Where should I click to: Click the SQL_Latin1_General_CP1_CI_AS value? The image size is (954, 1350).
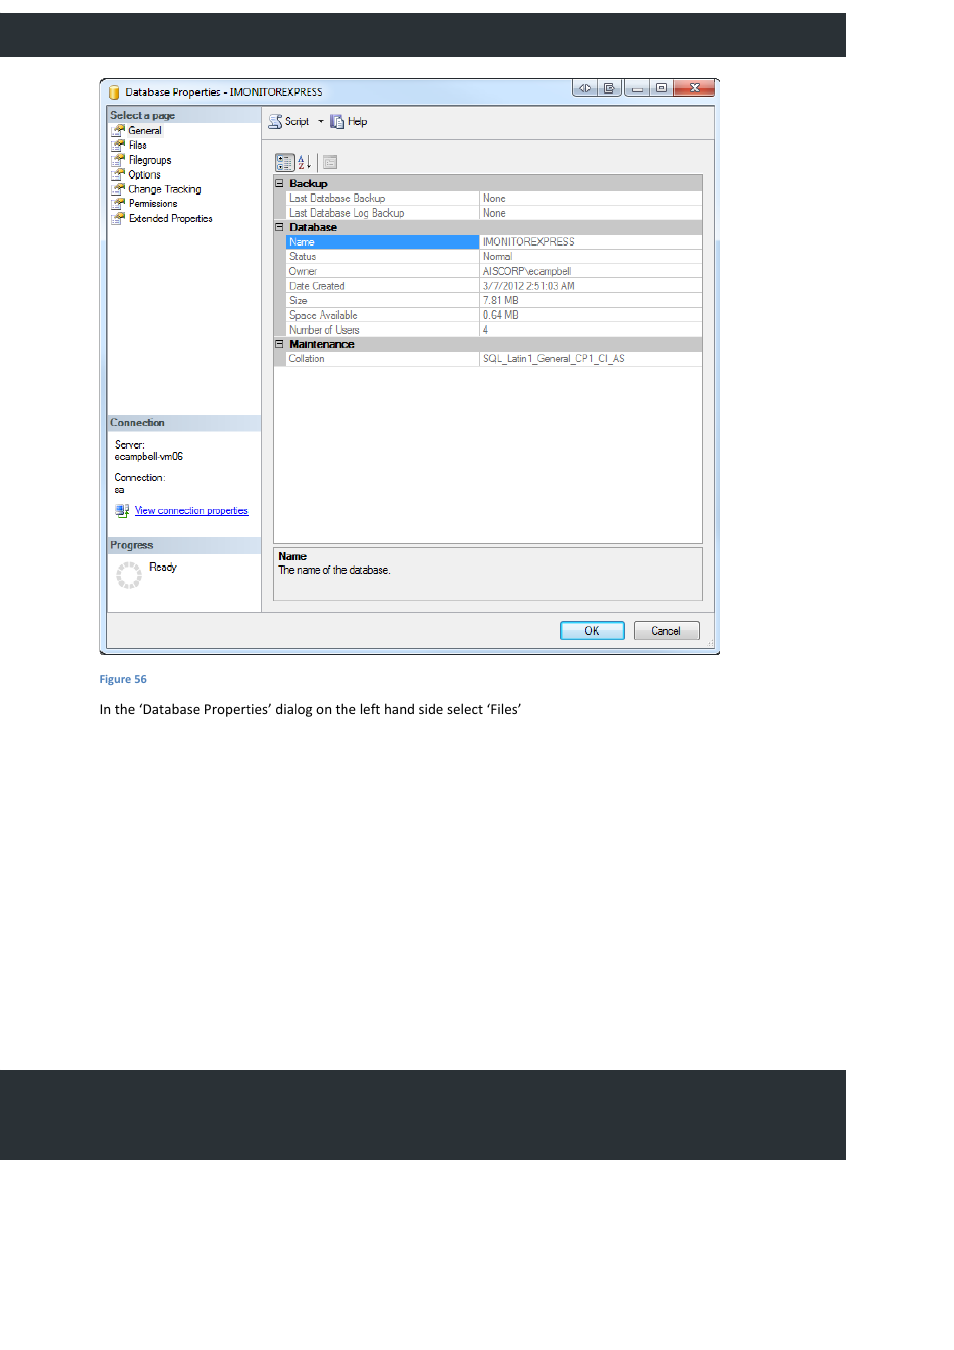tap(554, 359)
